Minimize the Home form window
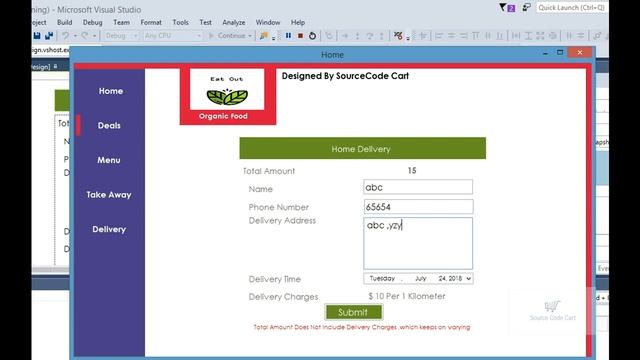The image size is (640, 360). (545, 53)
